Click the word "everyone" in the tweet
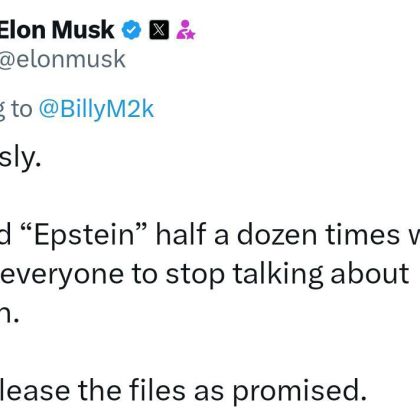420x420 pixels. pyautogui.click(x=63, y=275)
